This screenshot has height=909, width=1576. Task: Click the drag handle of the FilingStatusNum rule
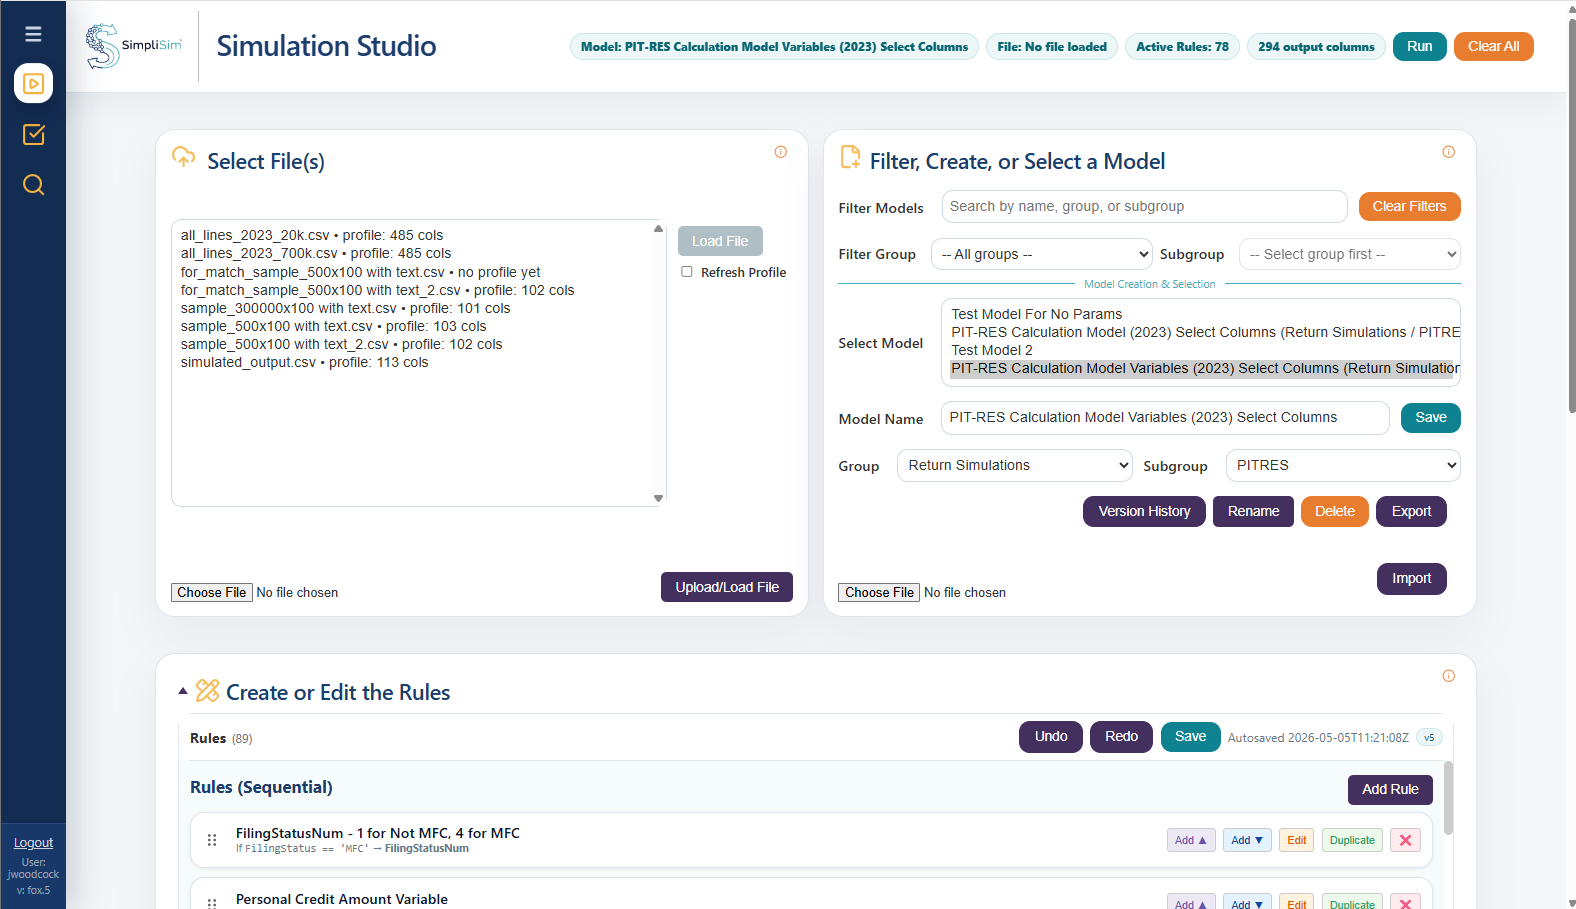click(x=212, y=840)
